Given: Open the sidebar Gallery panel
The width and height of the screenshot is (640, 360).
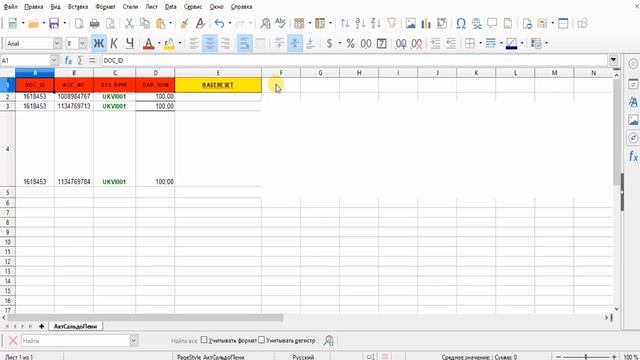Looking at the screenshot, I should [x=633, y=120].
